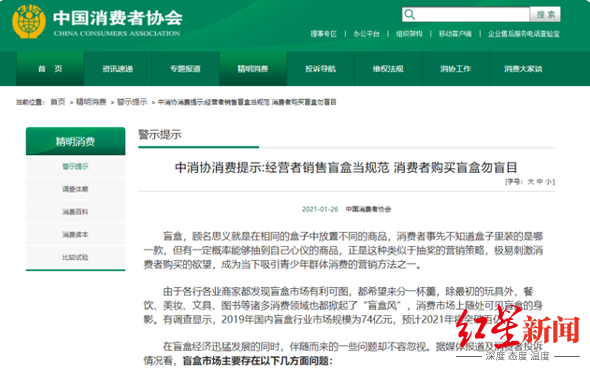This screenshot has width=590, height=372.
Task: Click 警示提示 in the breadcrumb trail
Action: coord(132,102)
